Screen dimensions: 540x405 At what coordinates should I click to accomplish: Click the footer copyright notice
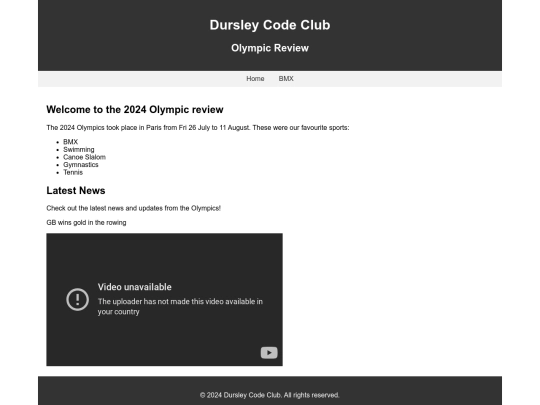coord(270,395)
